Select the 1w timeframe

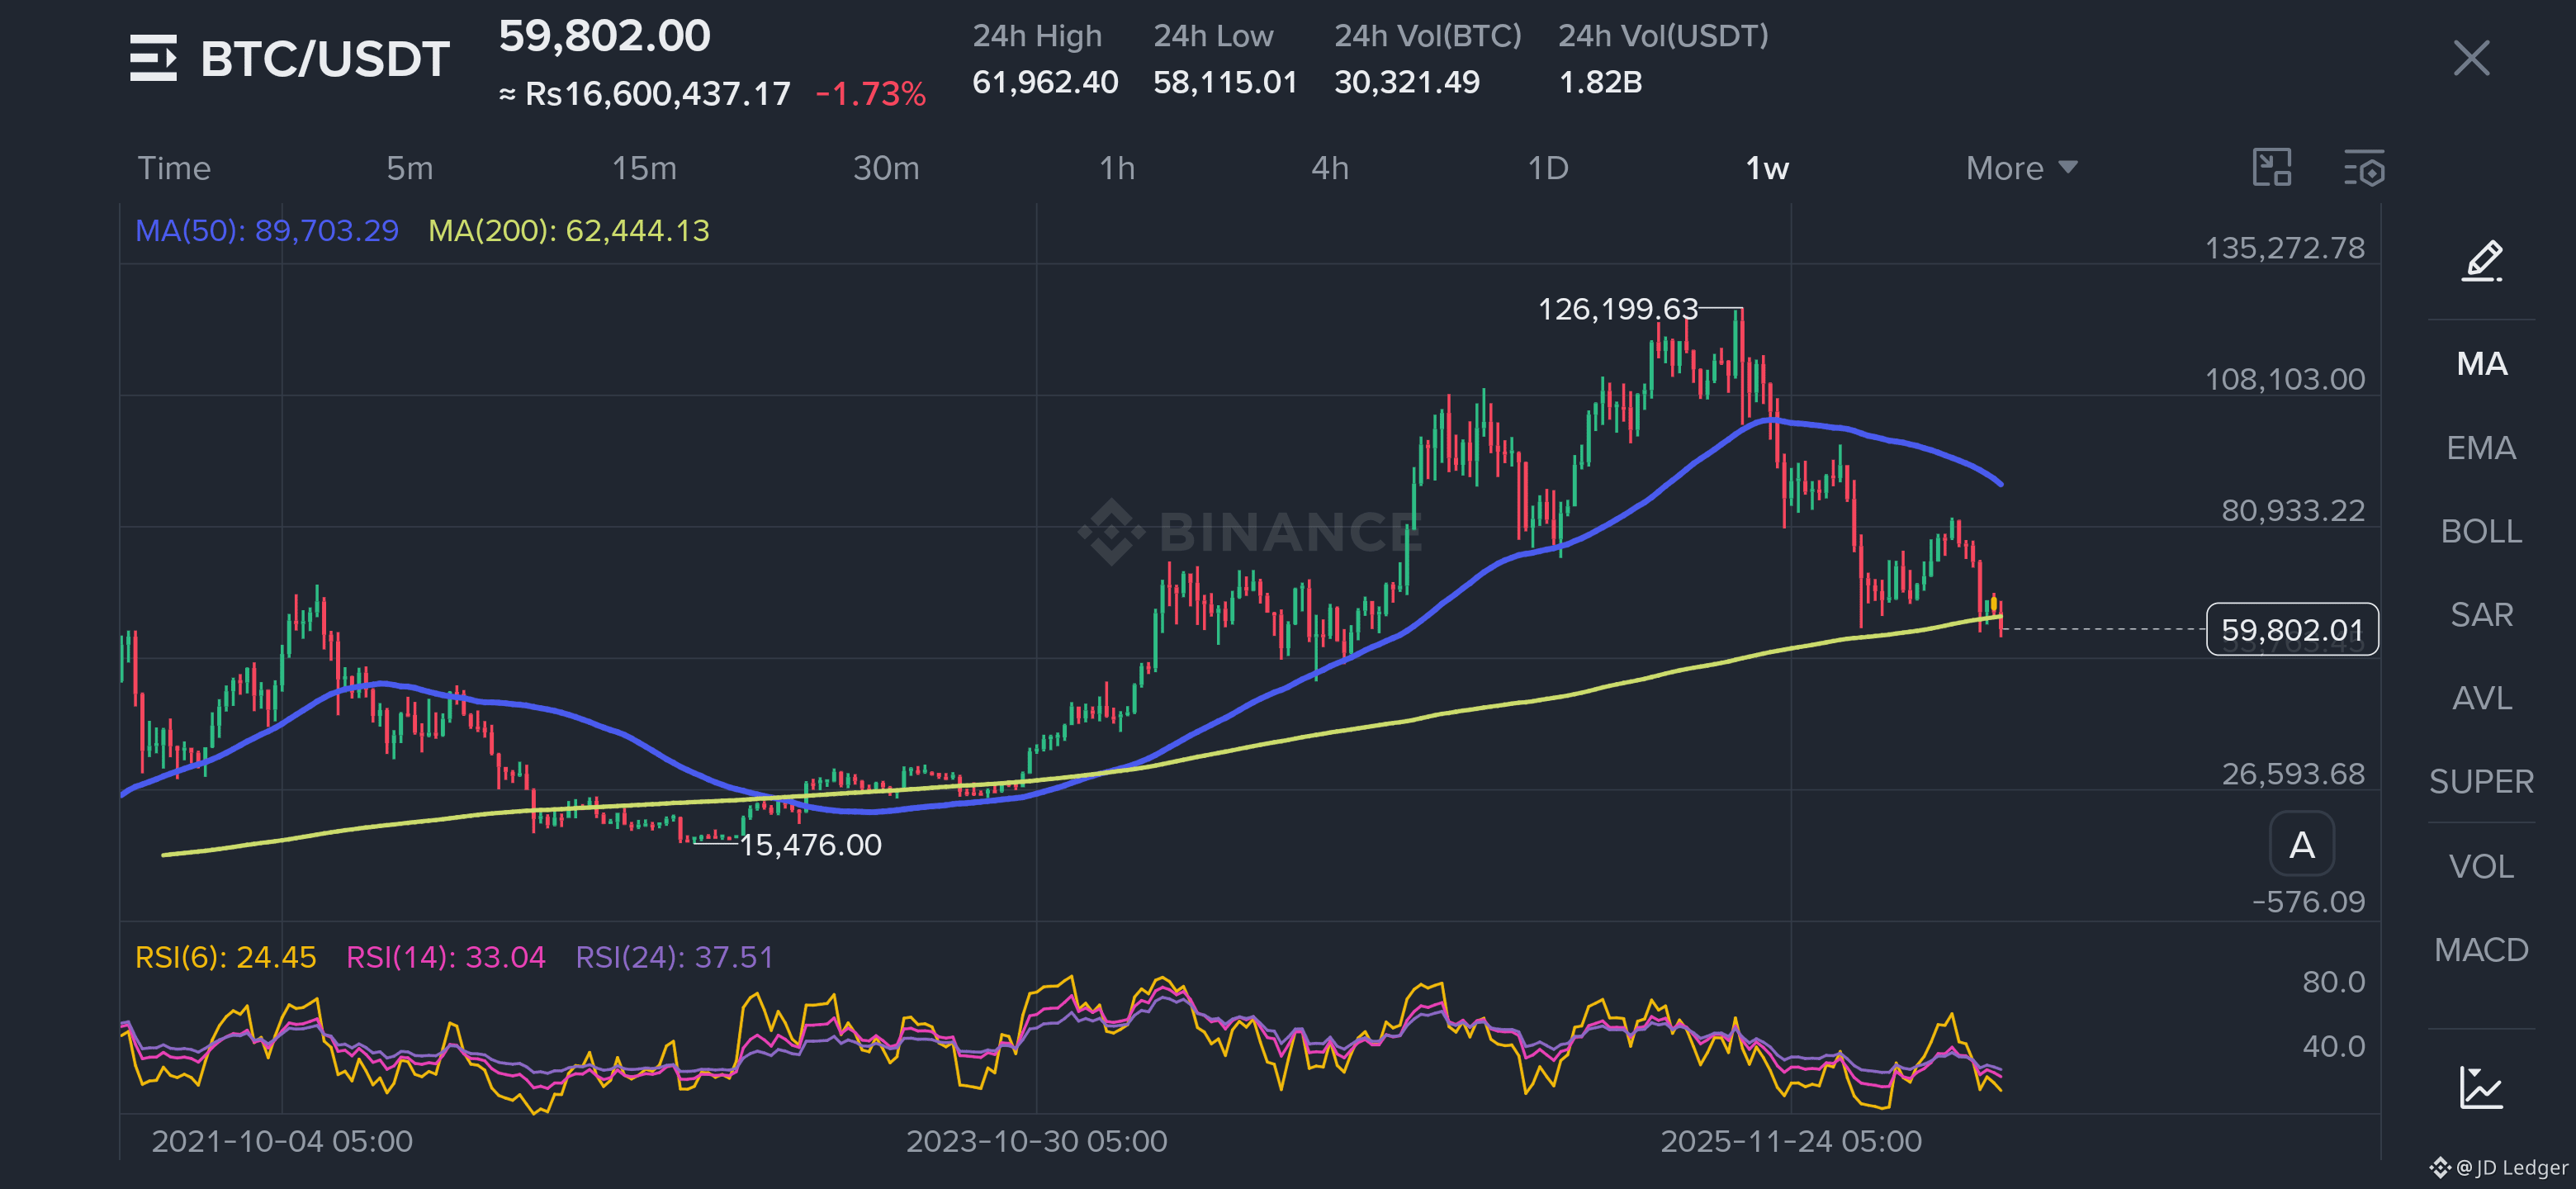1767,168
